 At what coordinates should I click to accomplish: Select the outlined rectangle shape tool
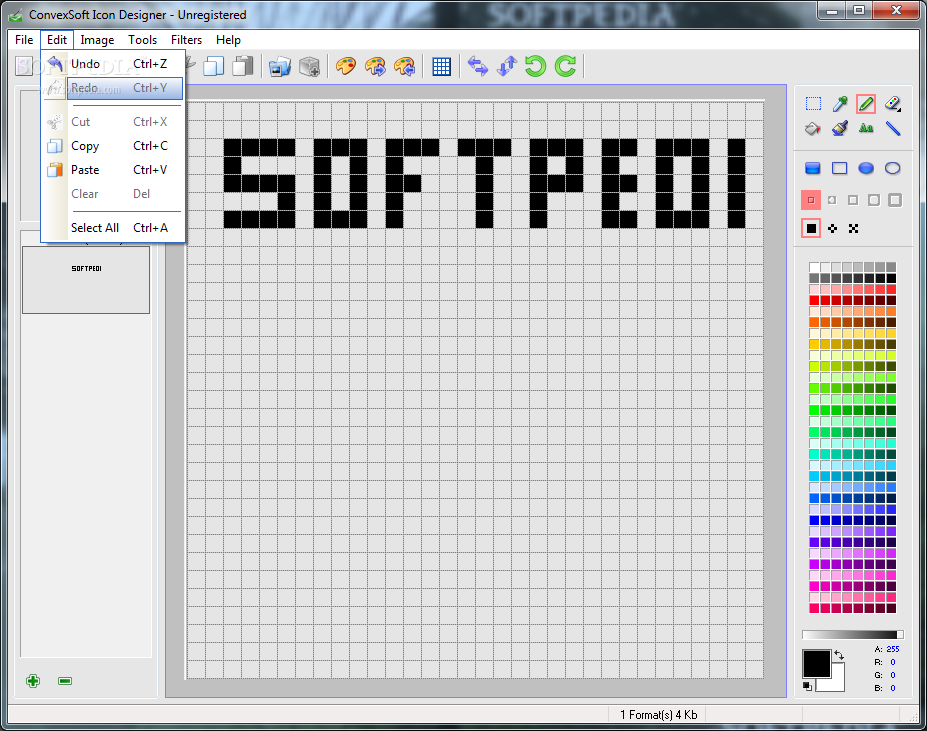pyautogui.click(x=840, y=169)
